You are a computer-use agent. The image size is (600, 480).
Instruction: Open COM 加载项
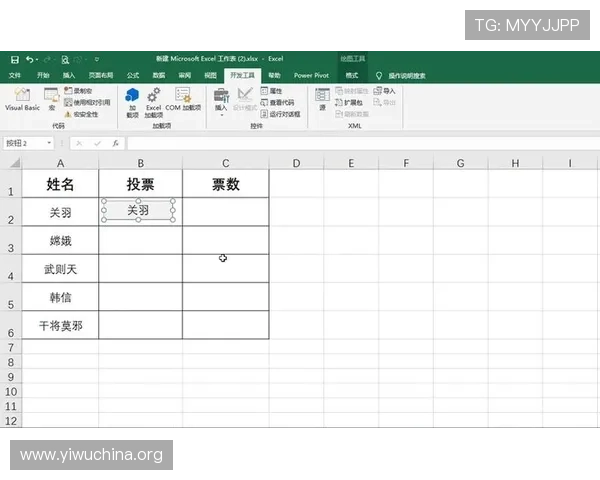183,100
